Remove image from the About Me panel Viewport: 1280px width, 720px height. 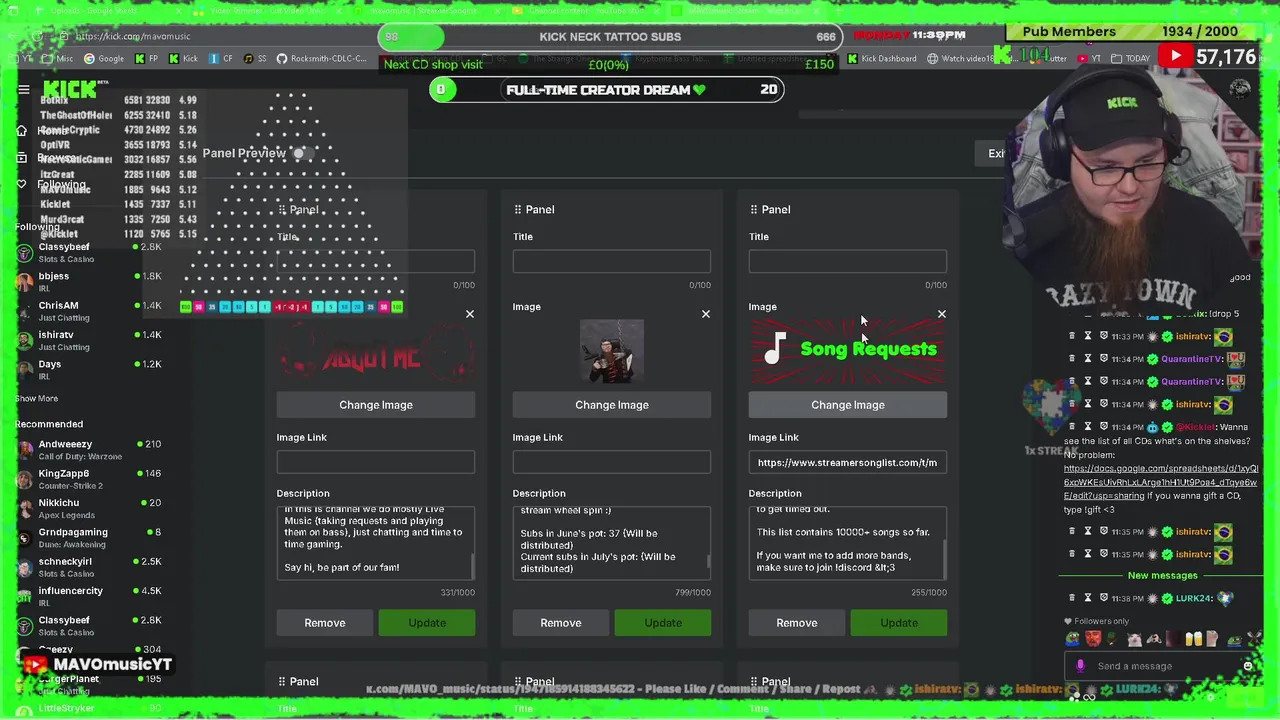469,314
